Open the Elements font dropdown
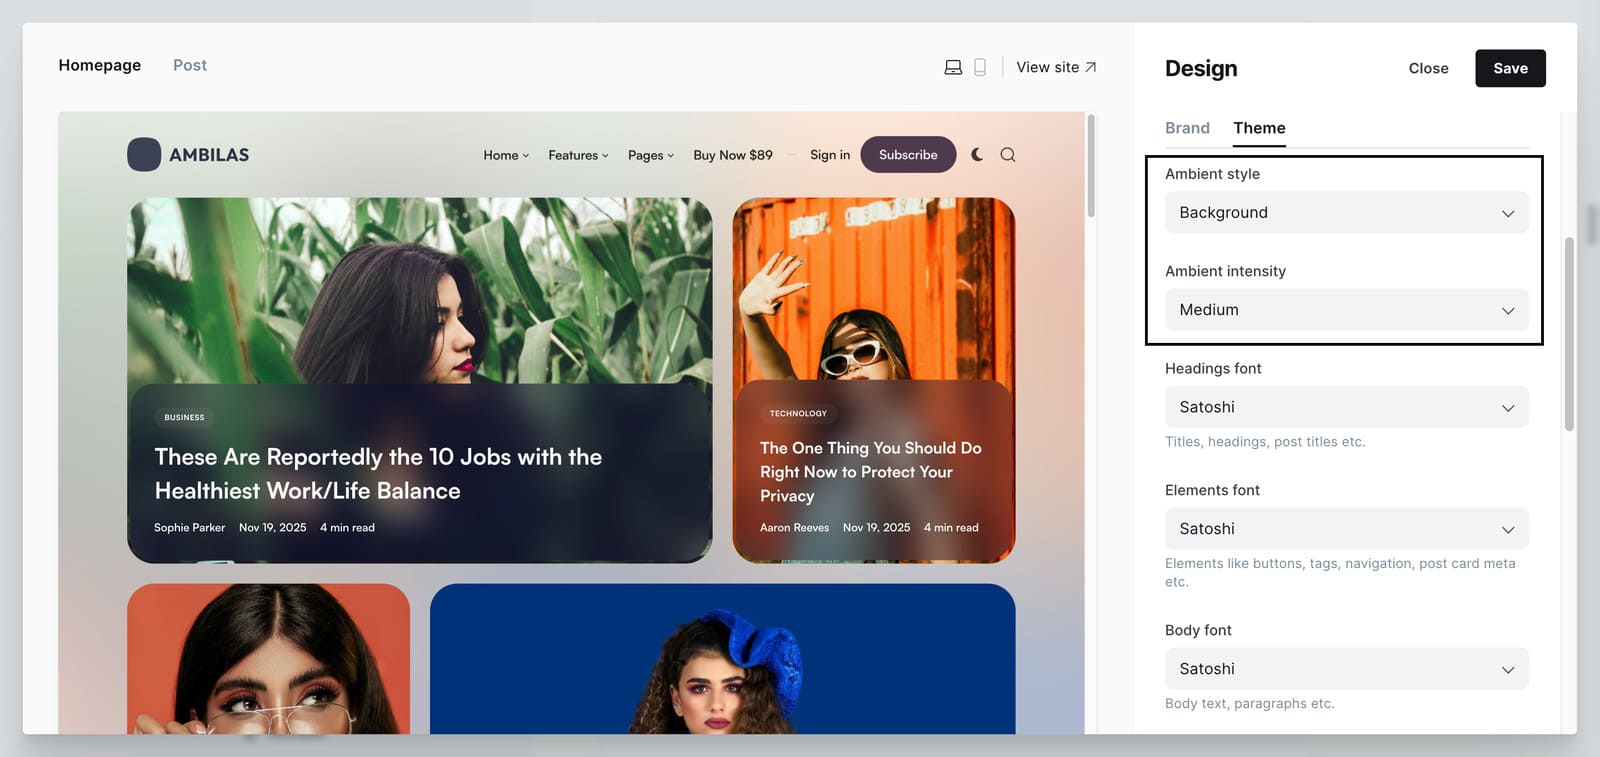 [1346, 529]
